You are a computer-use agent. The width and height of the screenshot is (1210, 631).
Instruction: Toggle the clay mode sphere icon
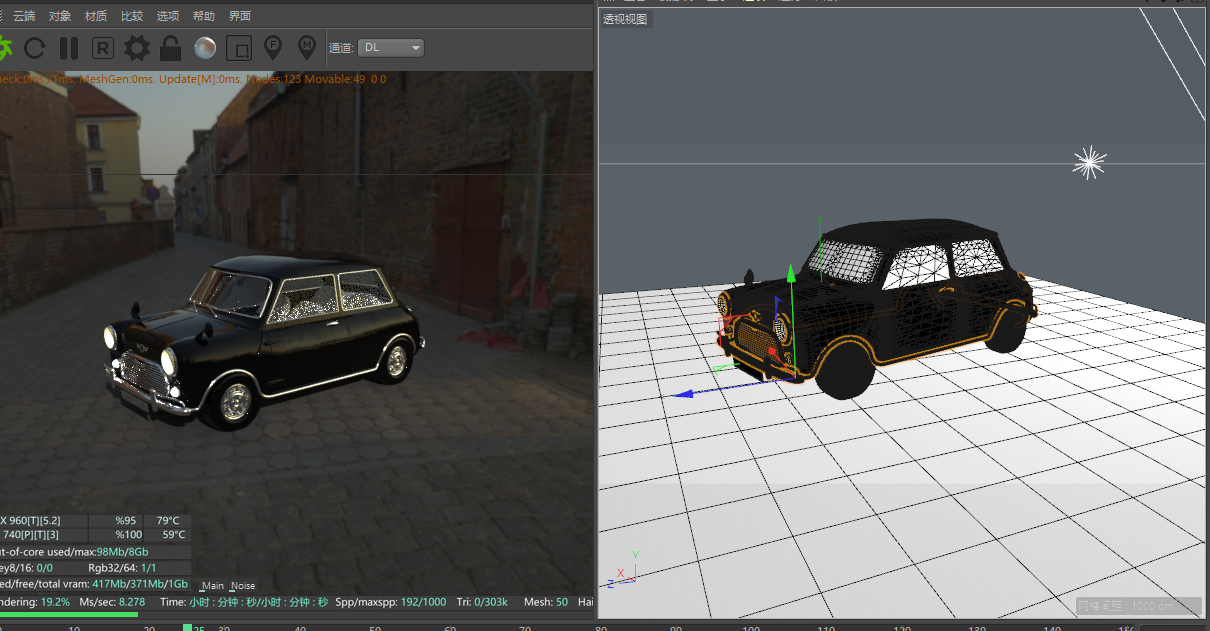(x=205, y=47)
